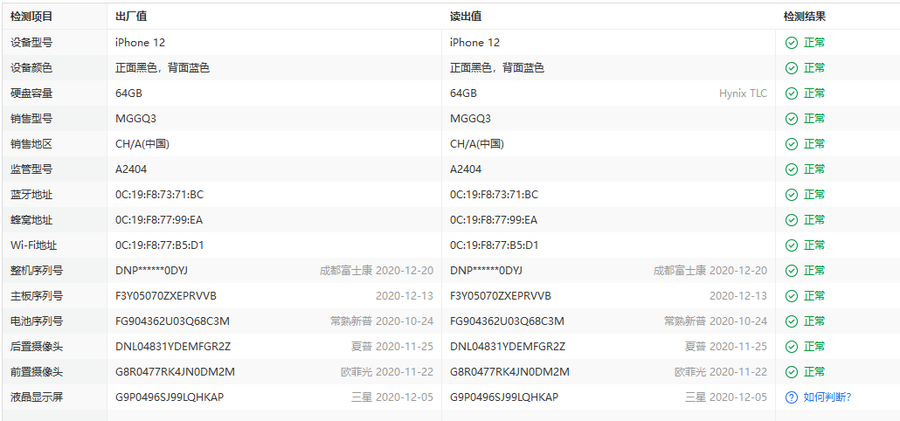The height and width of the screenshot is (421, 900).
Task: Click factory value MGGQ3
Action: pos(136,118)
